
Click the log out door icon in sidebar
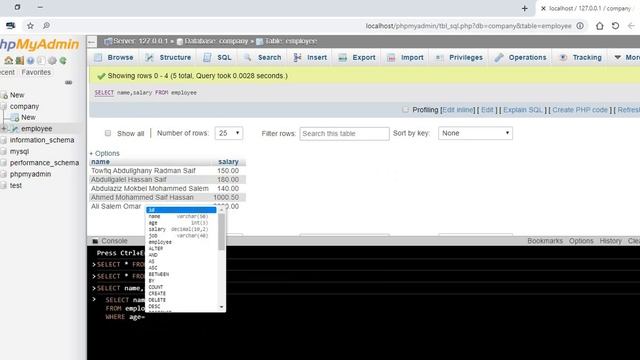pos(20,60)
